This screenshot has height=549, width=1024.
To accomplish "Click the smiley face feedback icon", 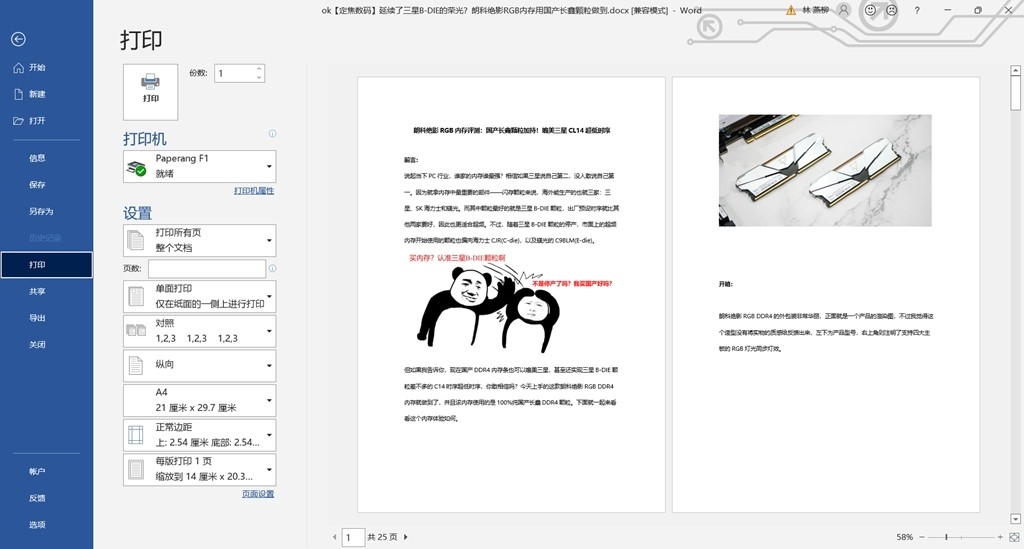I will point(870,10).
